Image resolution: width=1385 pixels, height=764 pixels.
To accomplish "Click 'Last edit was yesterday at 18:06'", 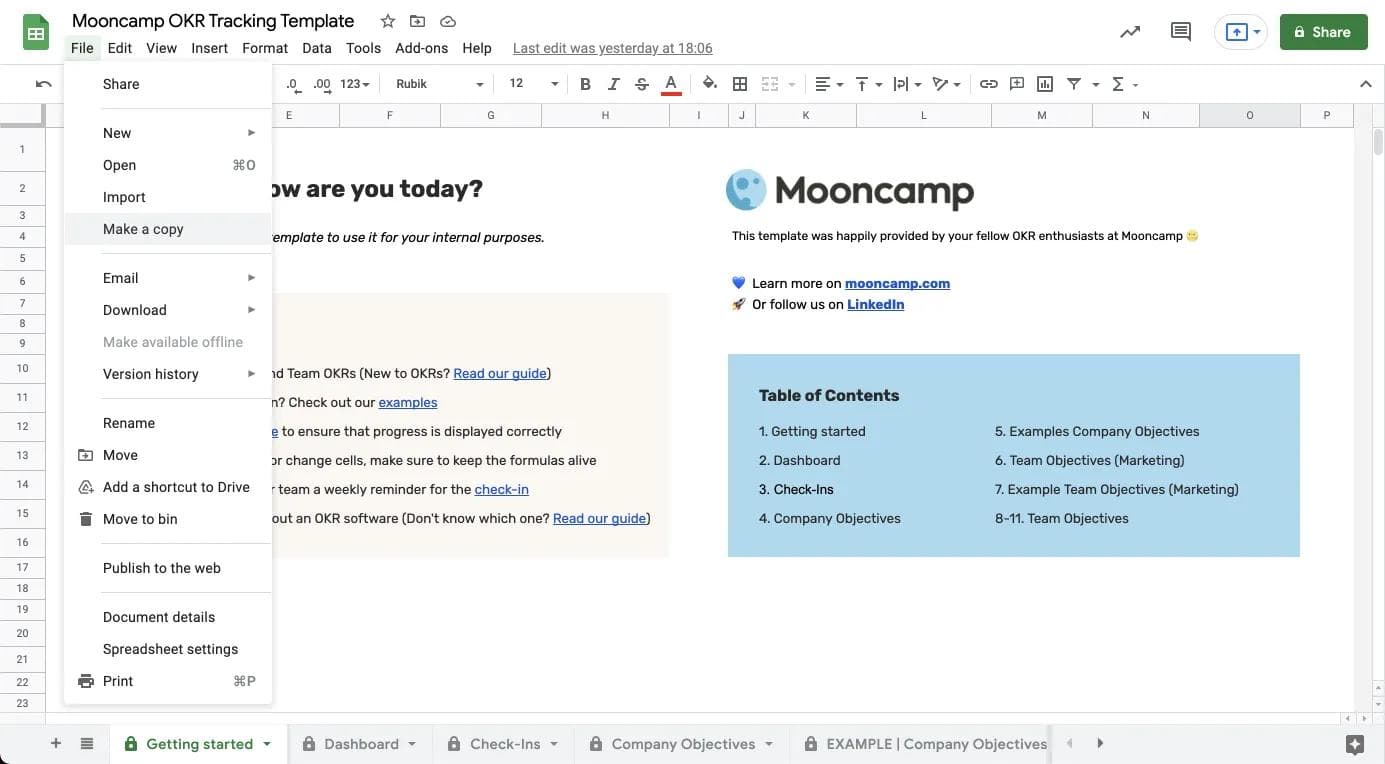I will click(x=612, y=48).
